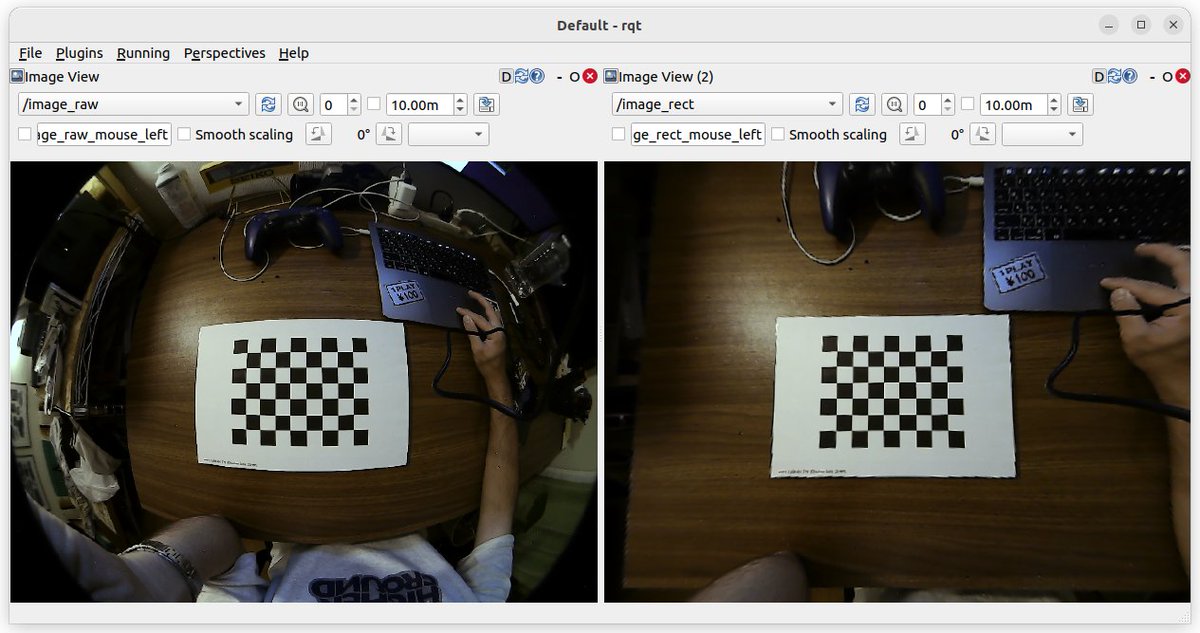Close the left Image View panel
The width and height of the screenshot is (1200, 633).
point(590,76)
